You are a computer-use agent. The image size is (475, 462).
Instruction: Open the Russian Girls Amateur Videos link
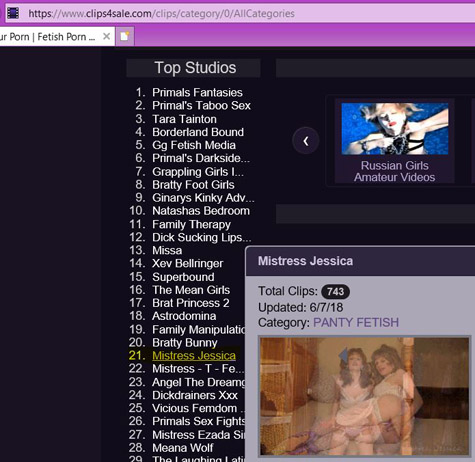pyautogui.click(x=395, y=171)
